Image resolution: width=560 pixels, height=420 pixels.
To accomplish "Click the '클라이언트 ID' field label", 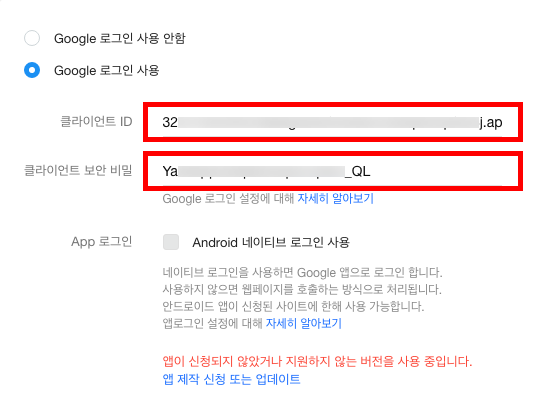I will coord(96,121).
